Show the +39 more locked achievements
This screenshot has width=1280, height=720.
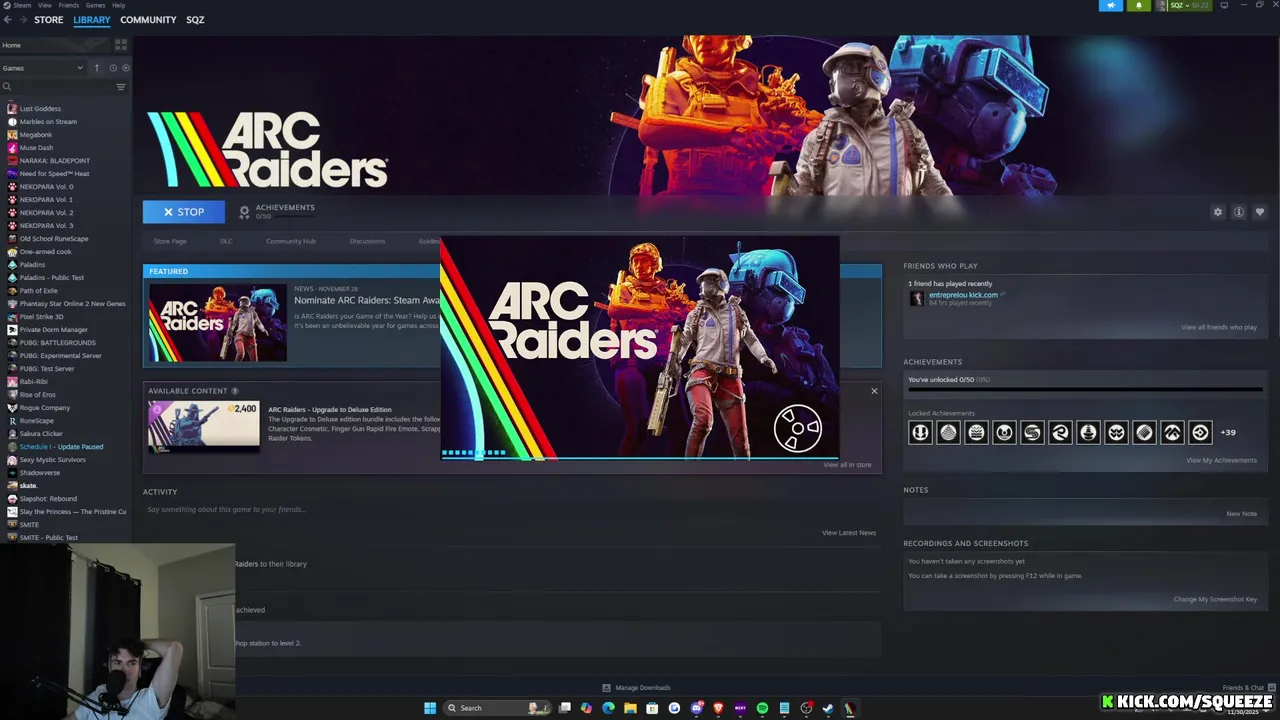(x=1228, y=432)
